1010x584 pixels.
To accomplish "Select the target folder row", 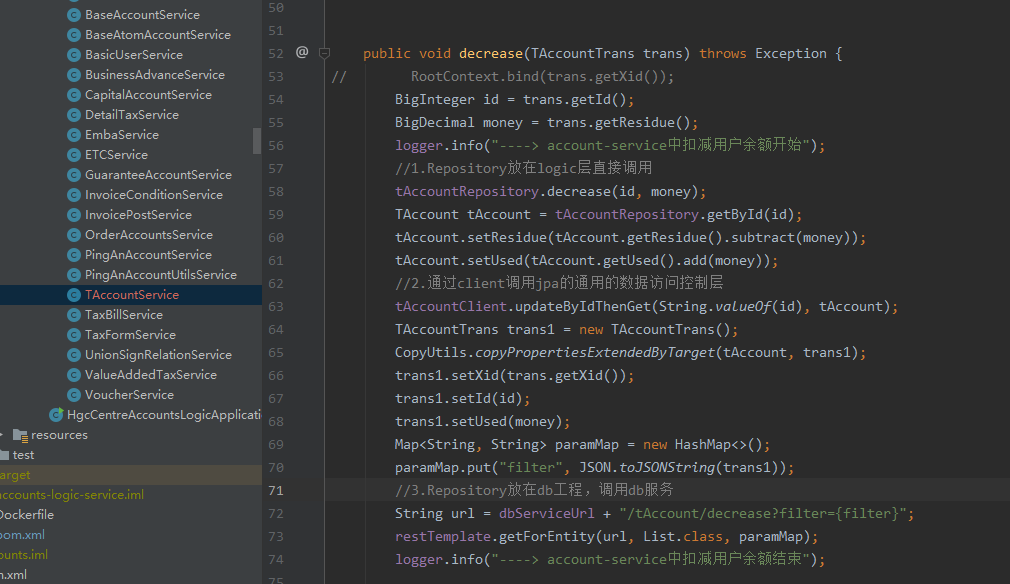I will (131, 475).
